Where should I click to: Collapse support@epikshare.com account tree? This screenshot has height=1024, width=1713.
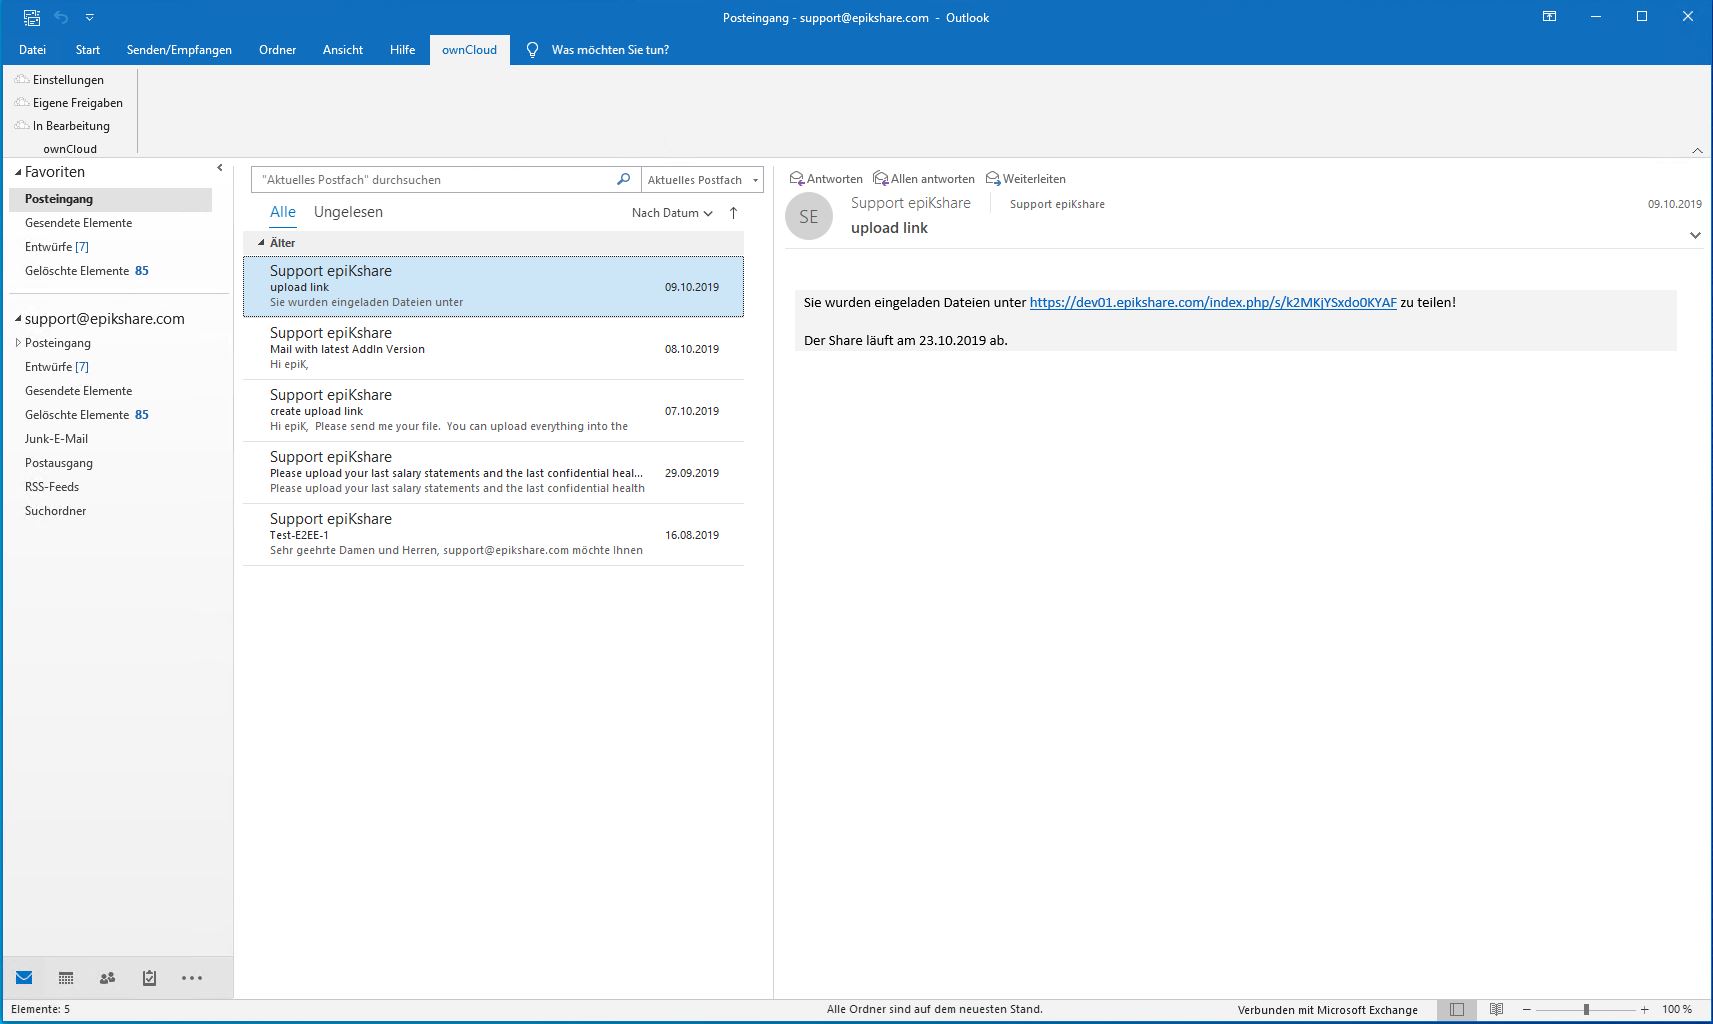(18, 319)
